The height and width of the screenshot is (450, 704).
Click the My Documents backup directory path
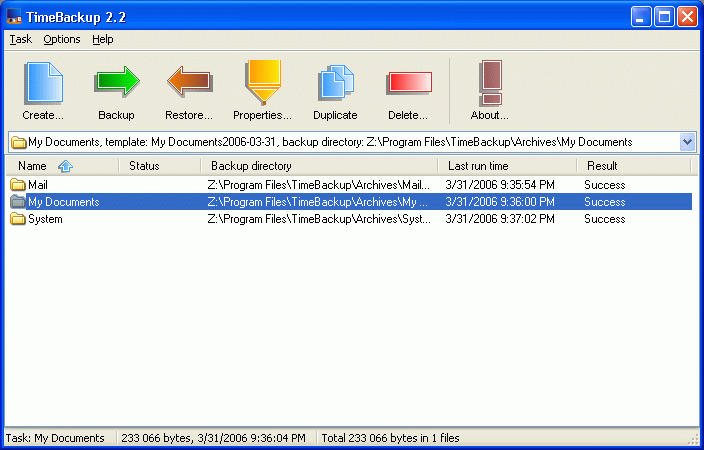(x=317, y=202)
